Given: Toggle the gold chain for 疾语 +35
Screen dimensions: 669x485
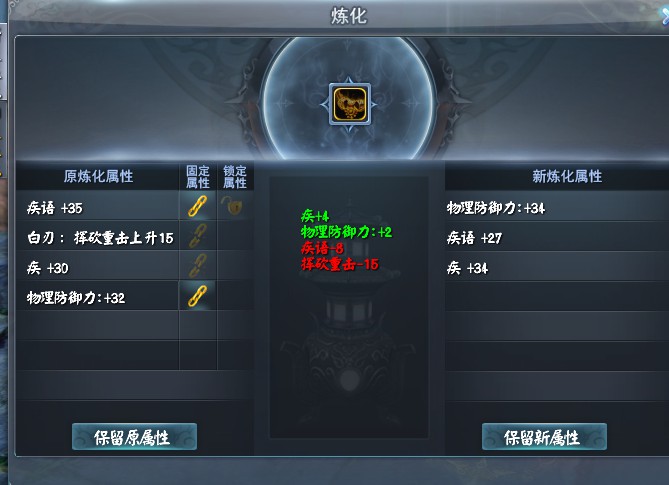Looking at the screenshot, I should 198,206.
